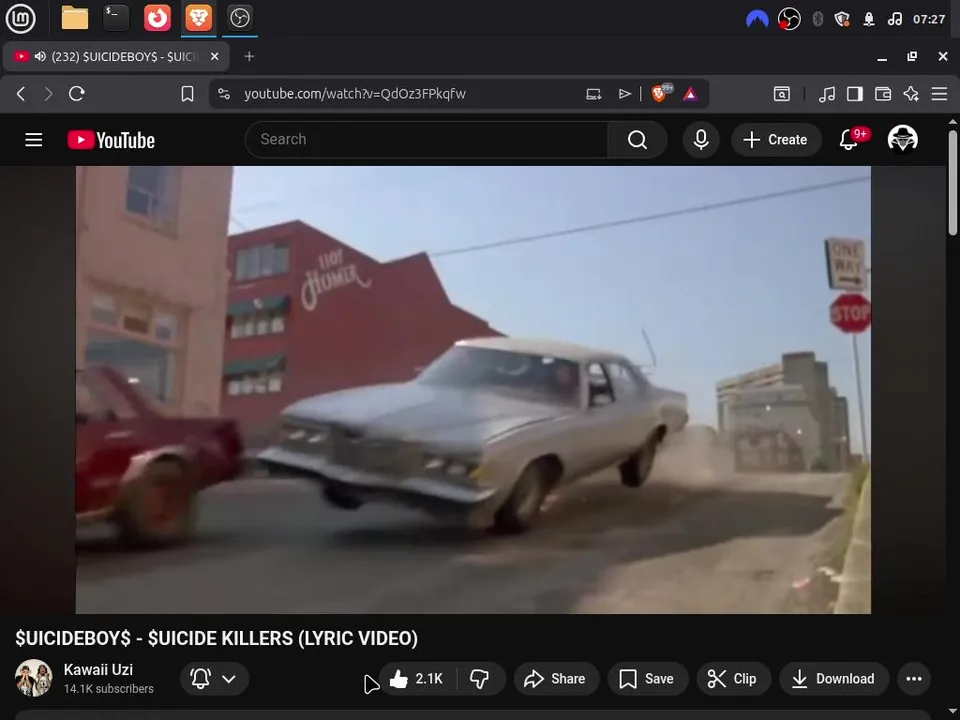Create a Clip of the video
Screen dimensions: 960x720
(x=732, y=678)
